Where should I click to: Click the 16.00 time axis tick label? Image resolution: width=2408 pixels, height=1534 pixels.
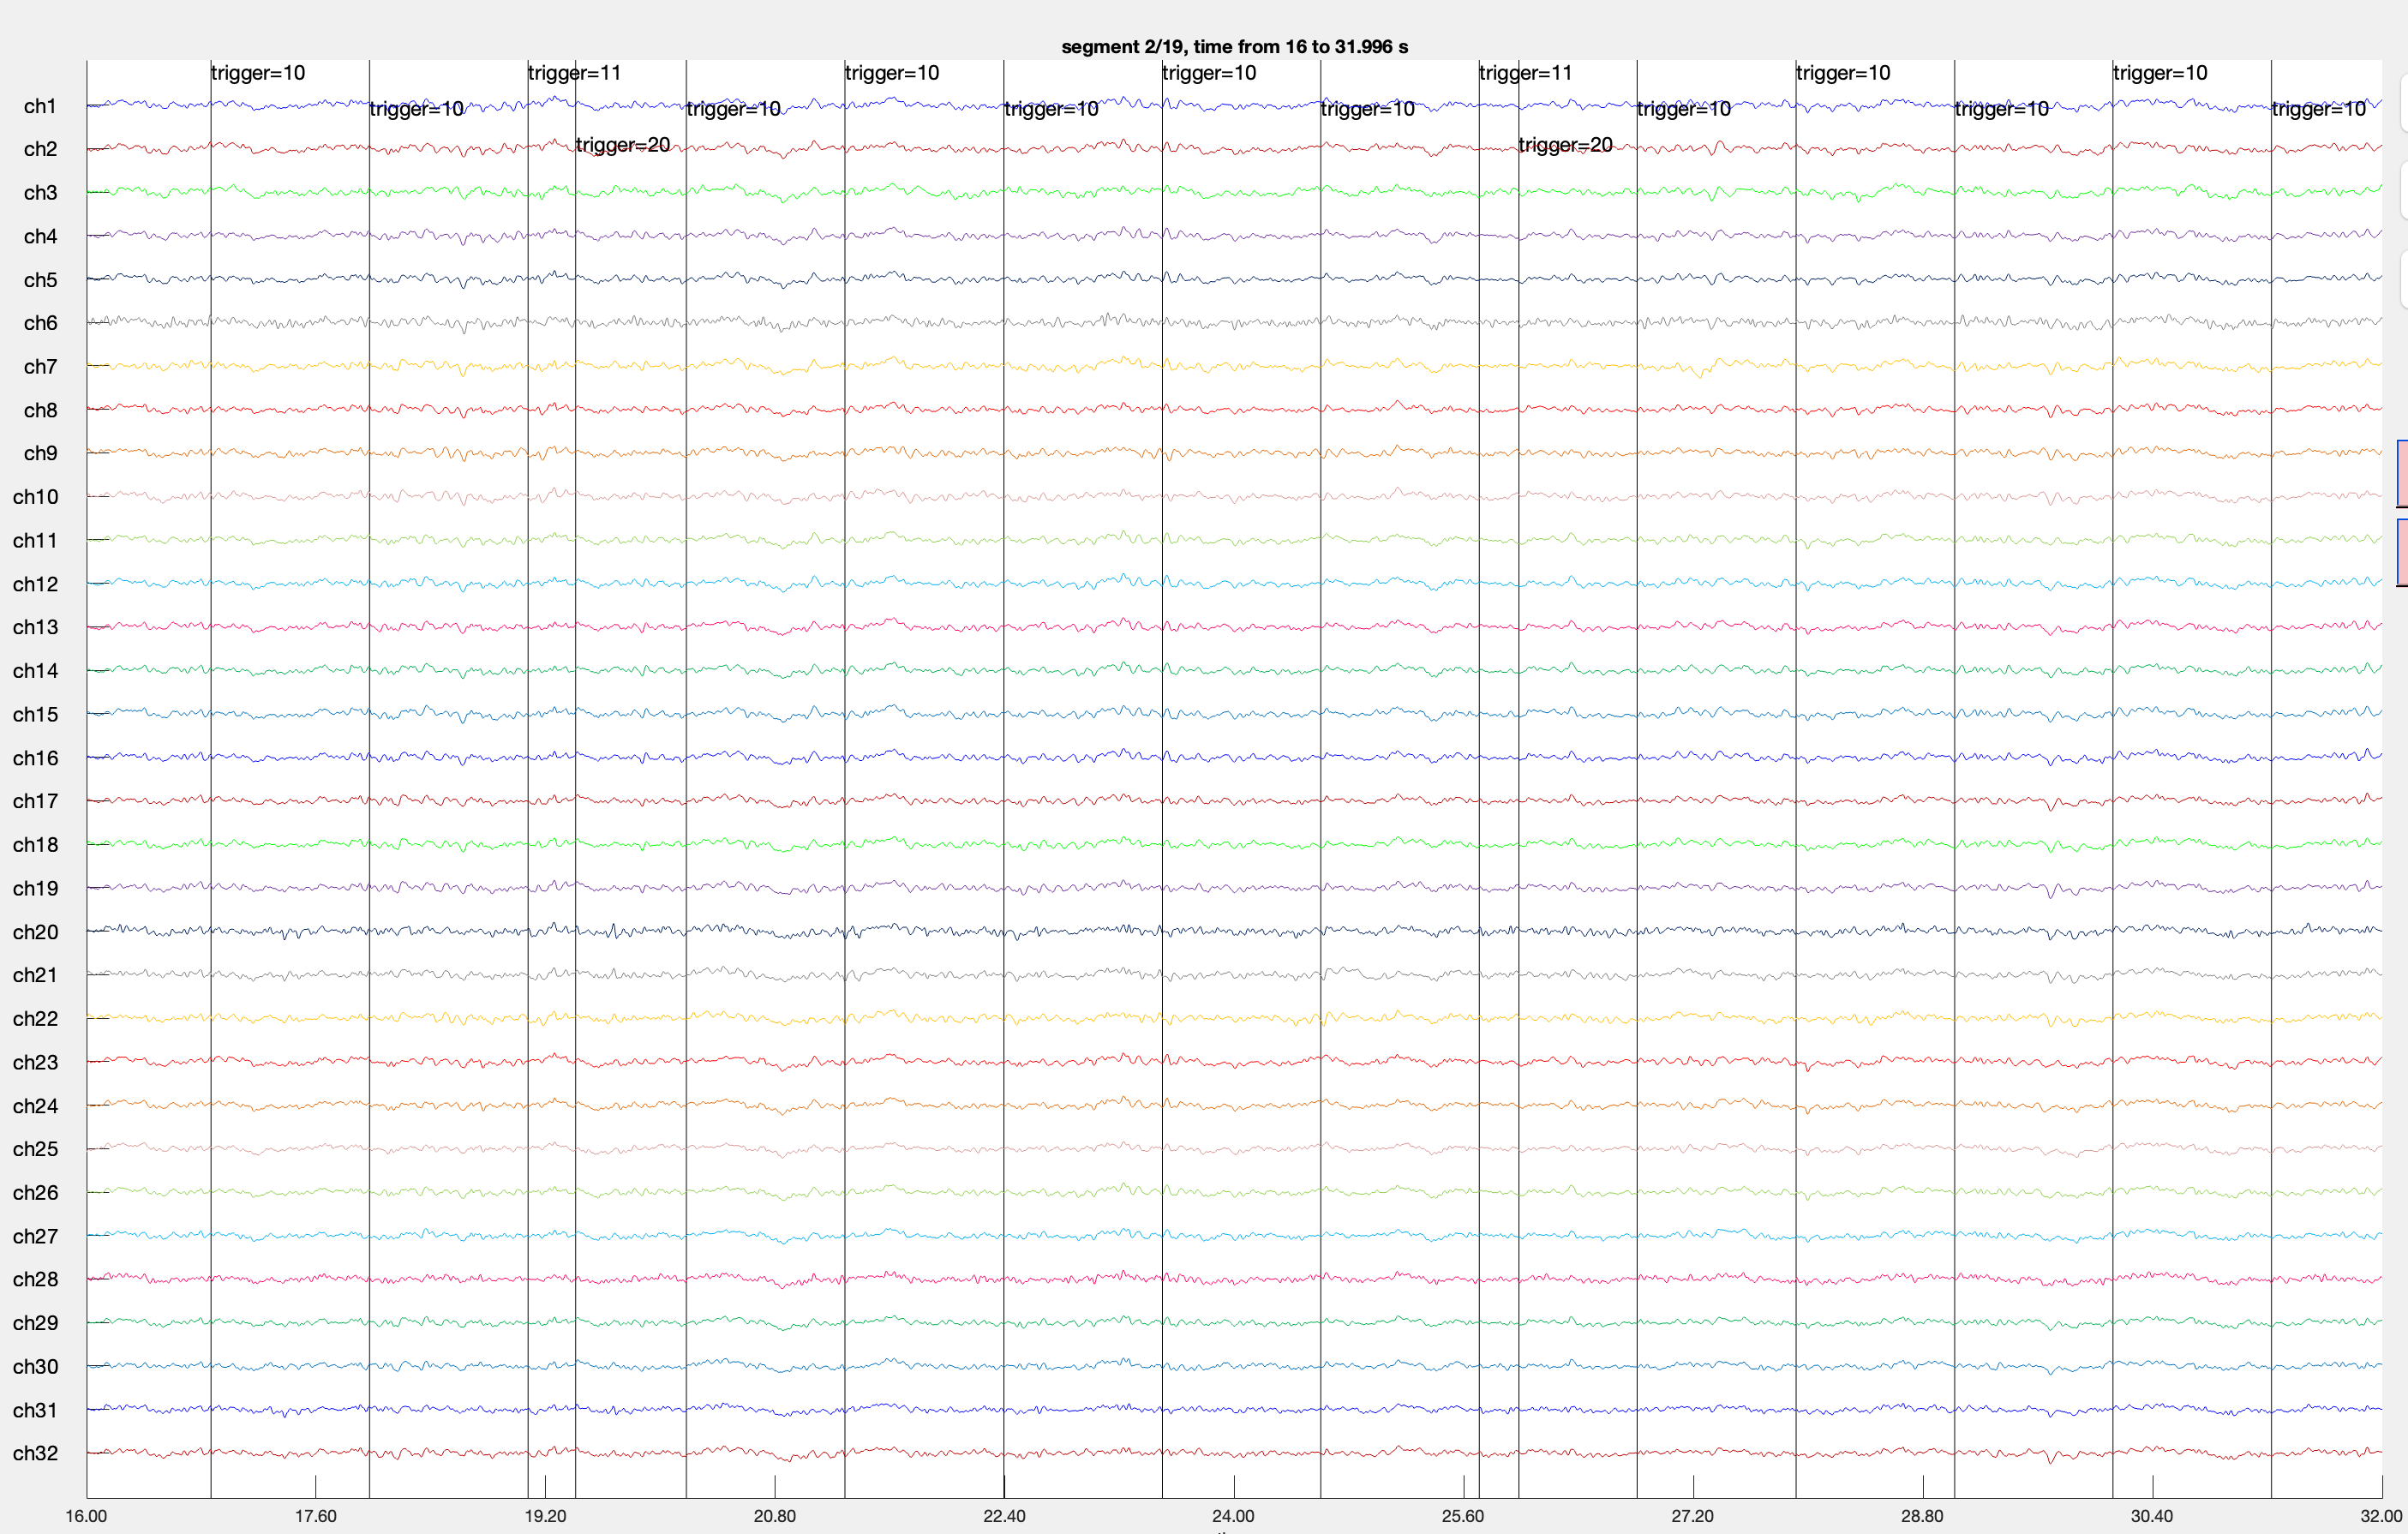(x=86, y=1516)
